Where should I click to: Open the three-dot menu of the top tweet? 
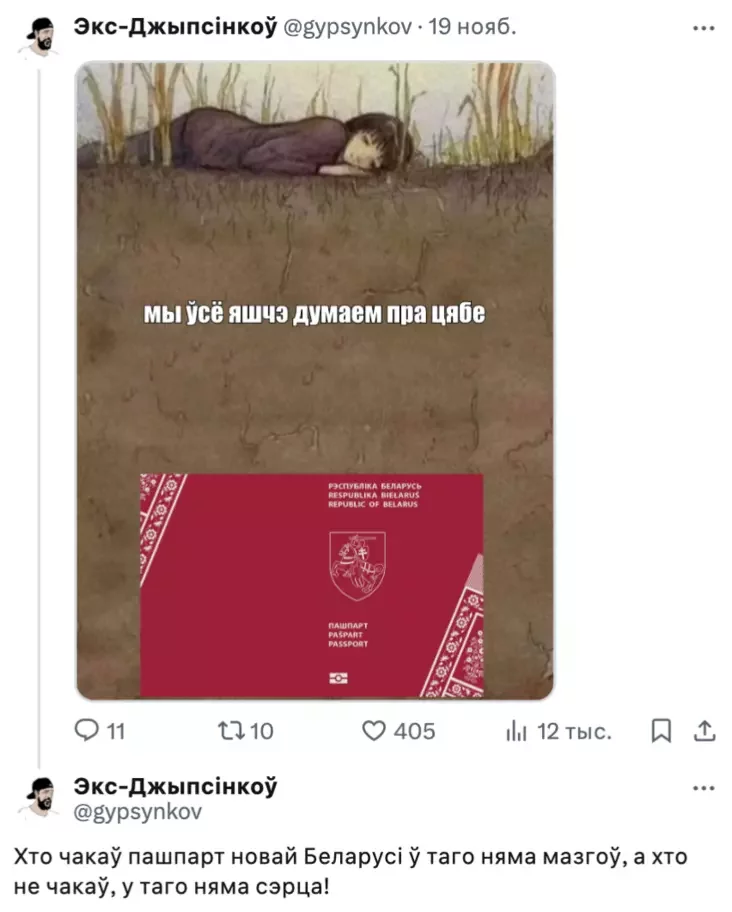coord(704,28)
